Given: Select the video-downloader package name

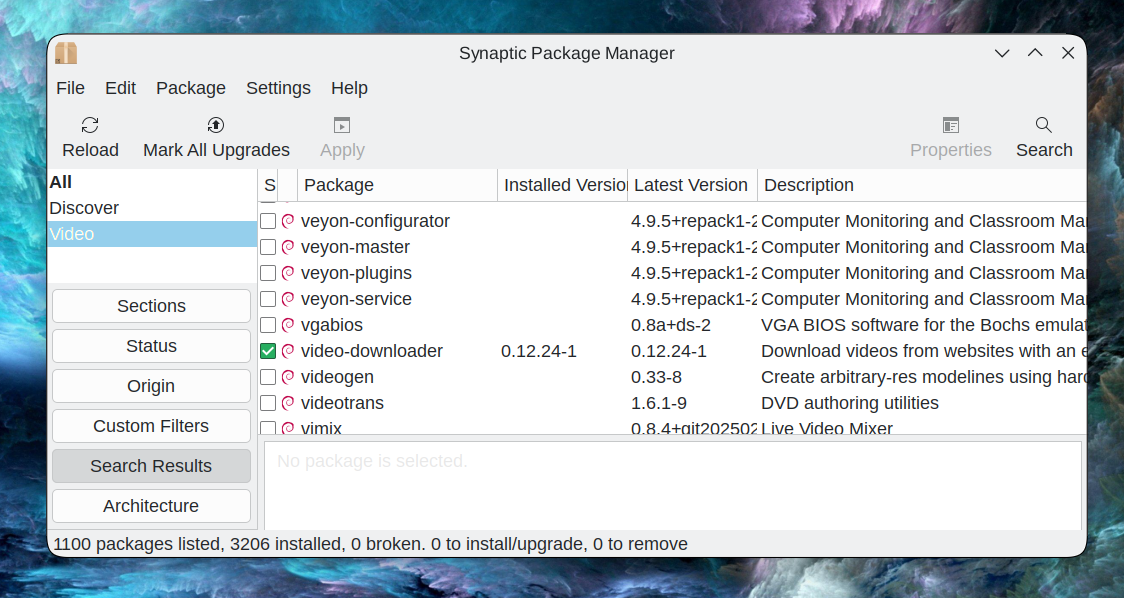Looking at the screenshot, I should tap(371, 351).
